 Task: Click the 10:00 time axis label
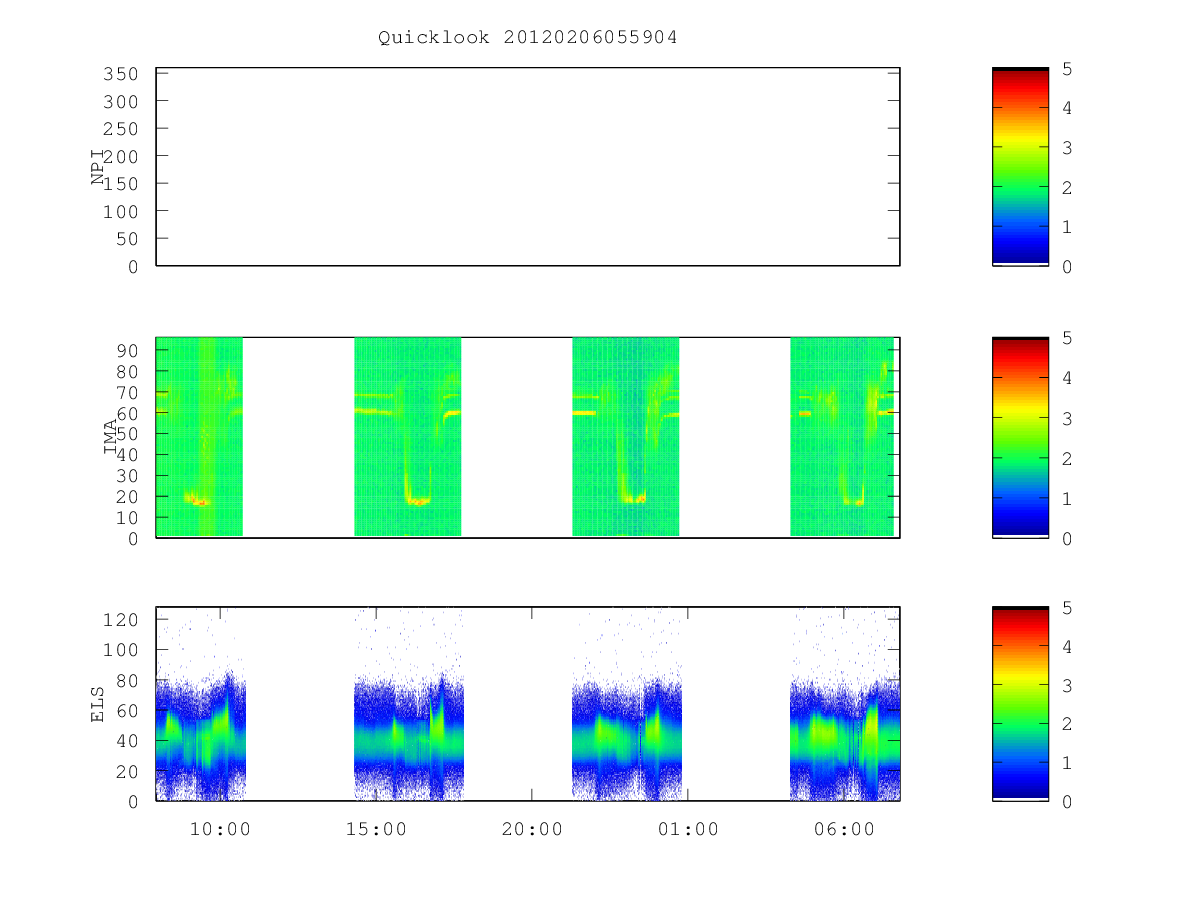click(220, 829)
